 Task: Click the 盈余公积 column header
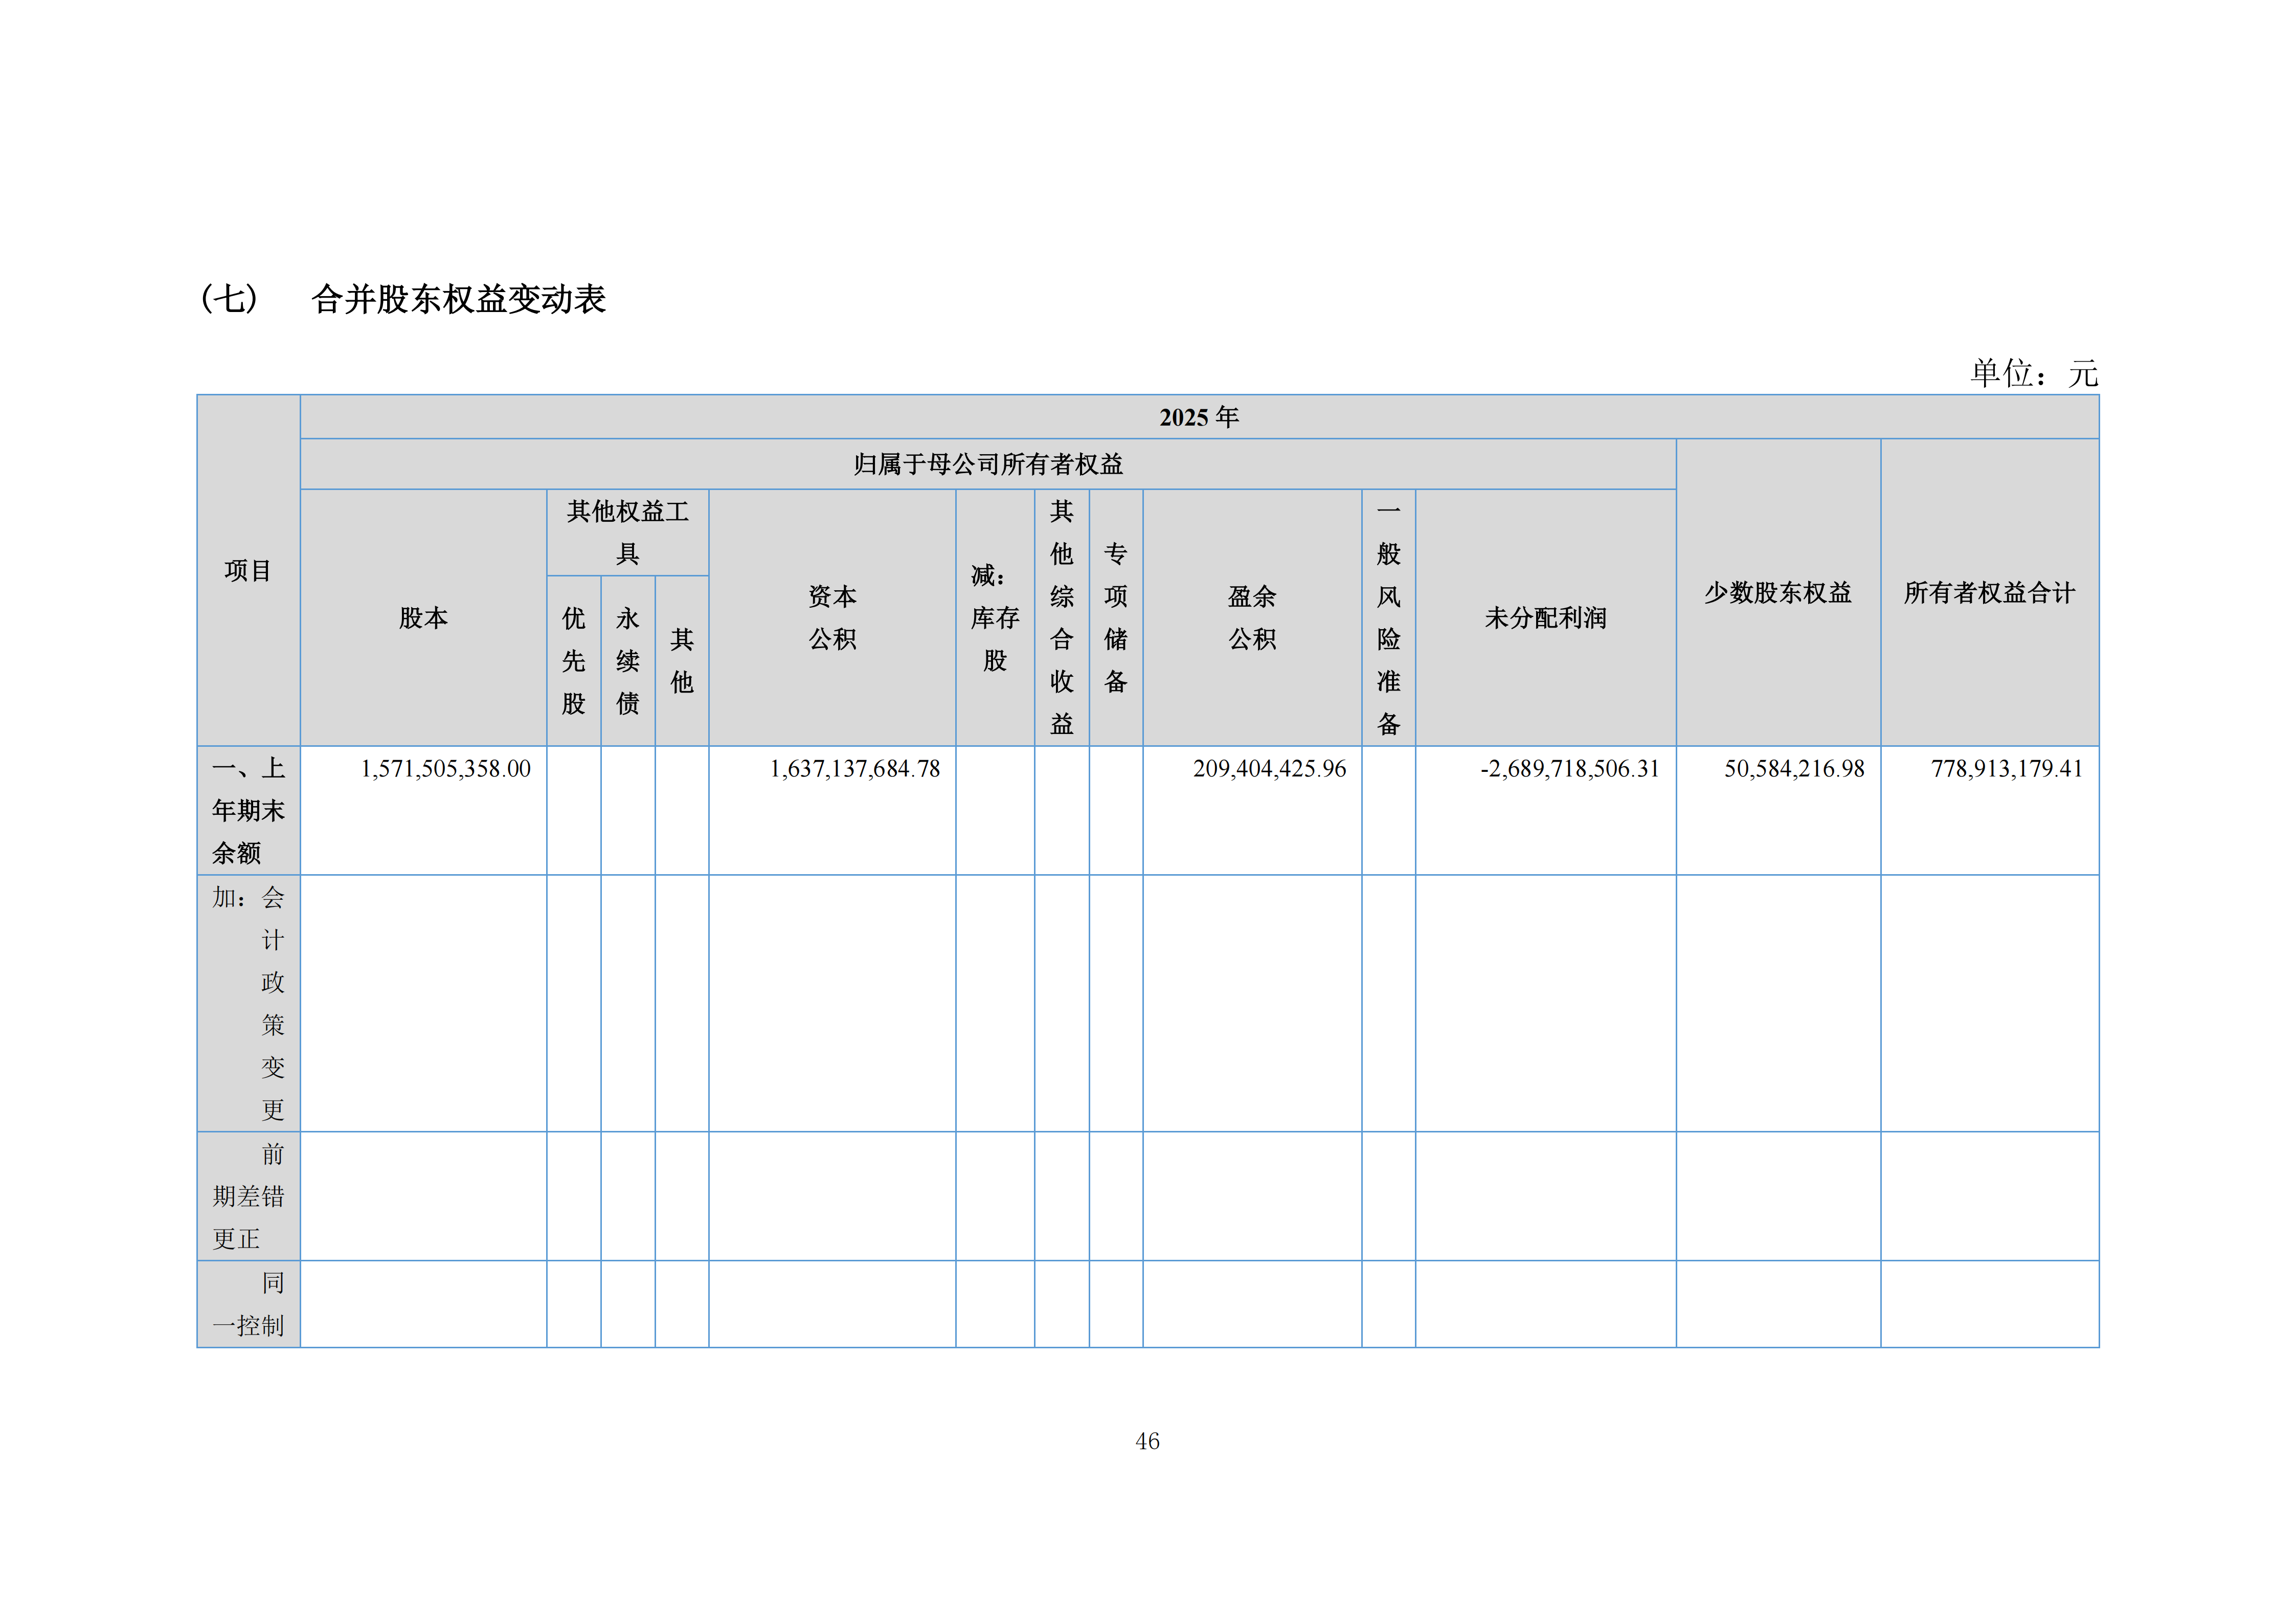(x=1252, y=618)
